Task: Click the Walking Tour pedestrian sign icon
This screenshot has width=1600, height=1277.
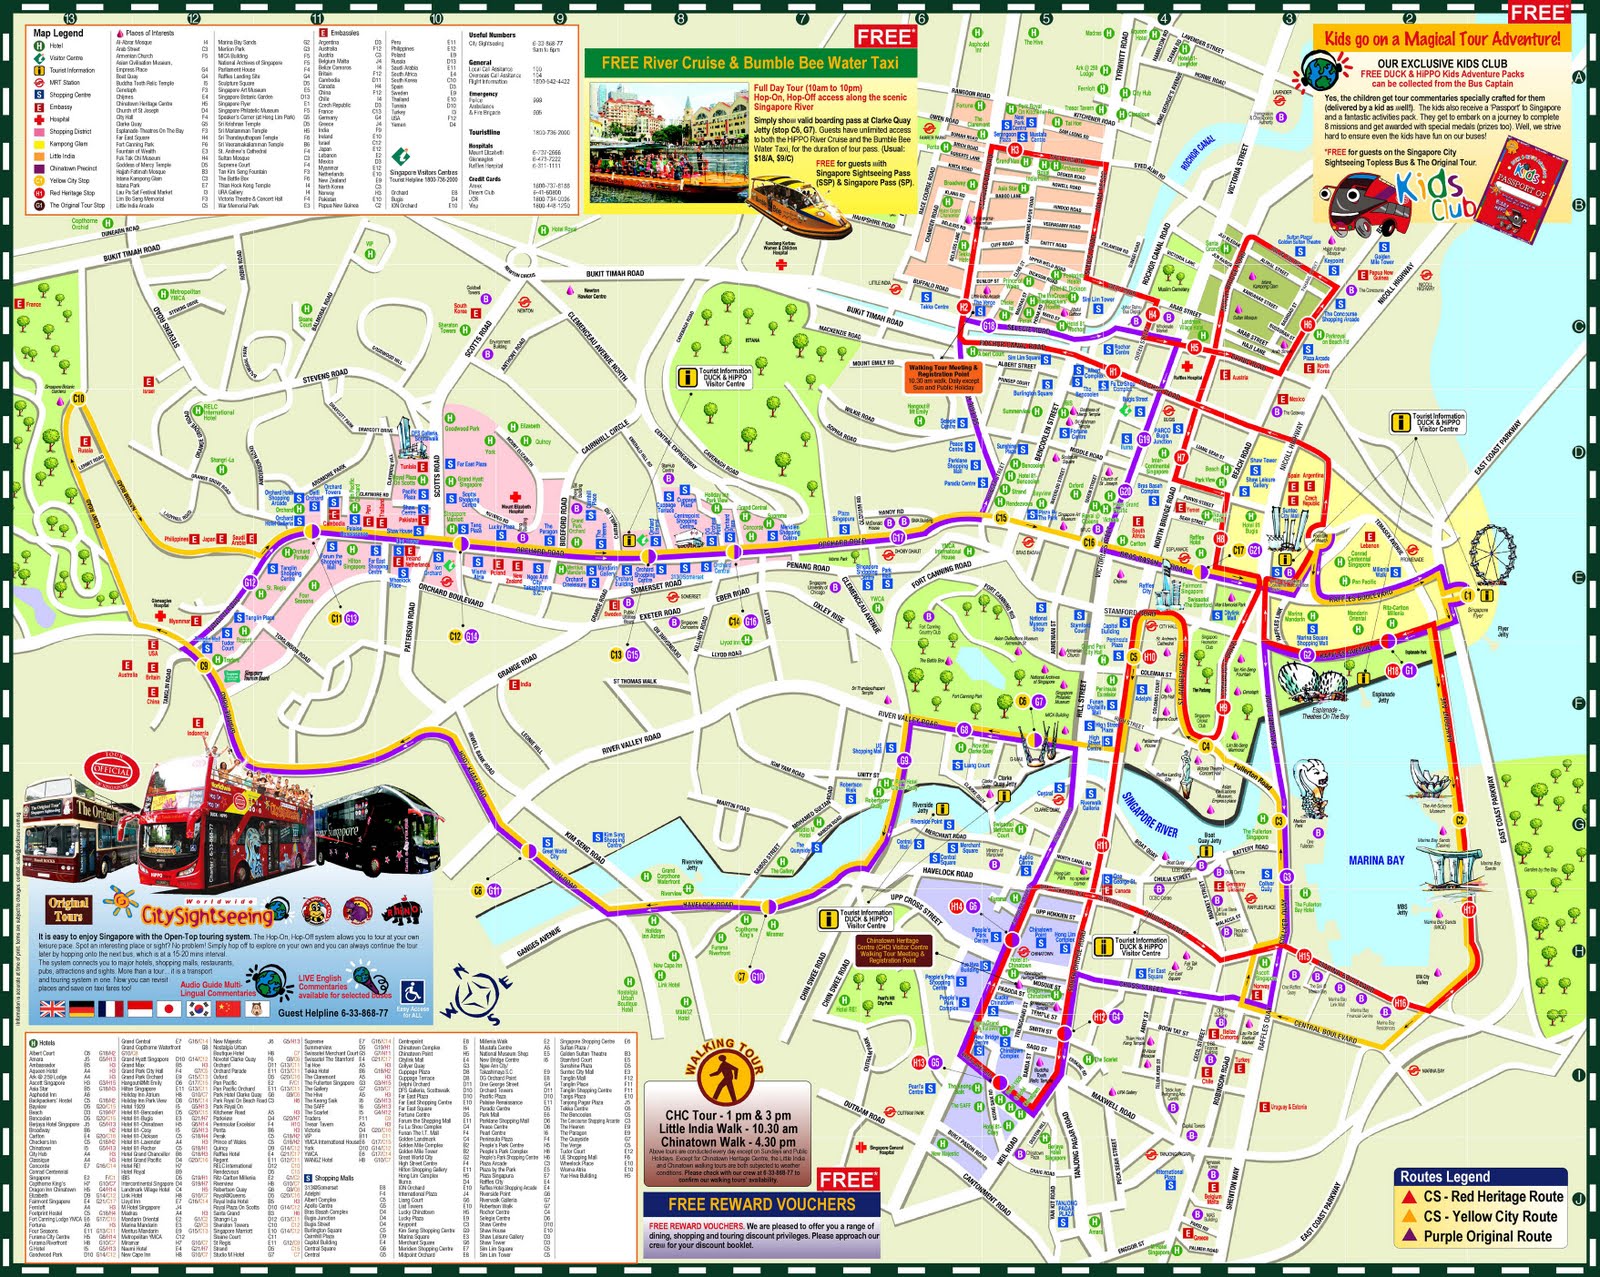Action: click(x=726, y=1077)
